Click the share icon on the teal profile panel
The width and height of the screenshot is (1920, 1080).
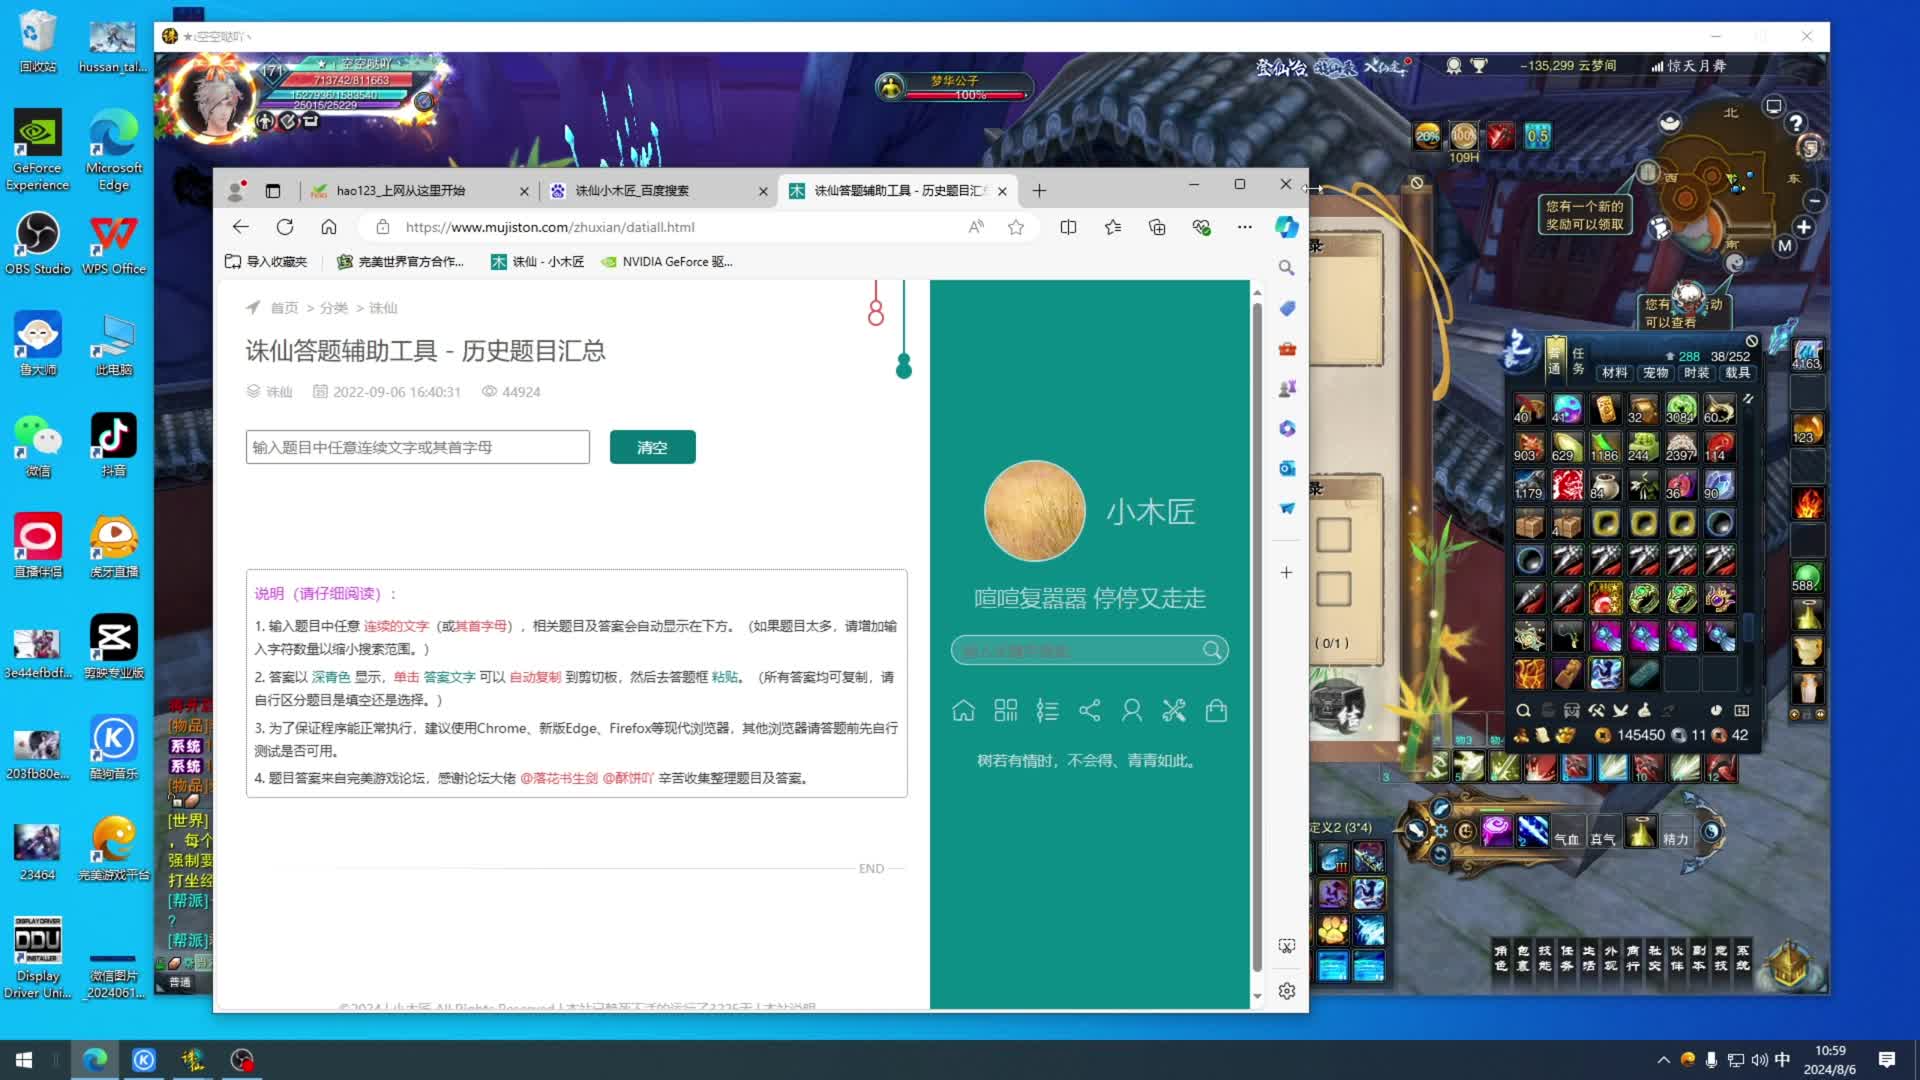(x=1089, y=710)
